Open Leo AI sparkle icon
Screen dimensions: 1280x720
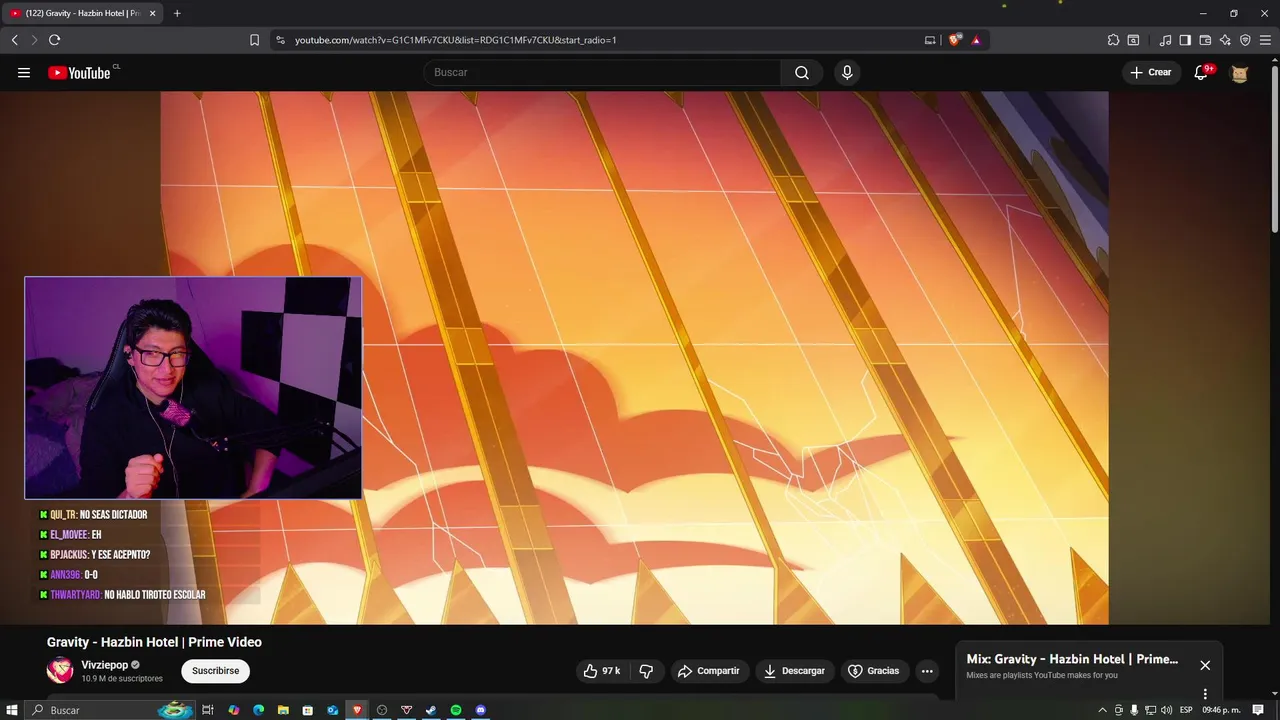click(x=1225, y=40)
